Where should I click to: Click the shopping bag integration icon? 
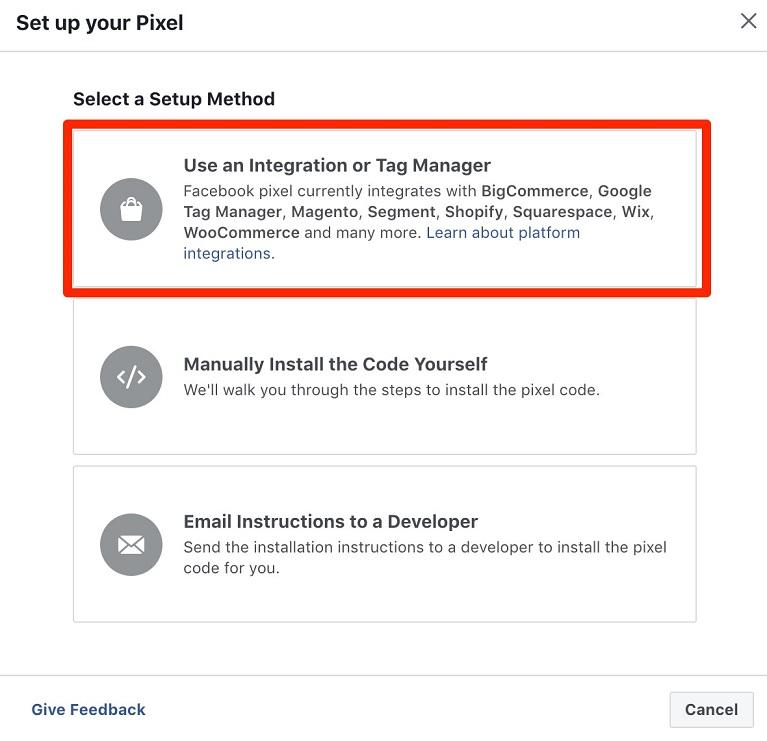pos(131,209)
